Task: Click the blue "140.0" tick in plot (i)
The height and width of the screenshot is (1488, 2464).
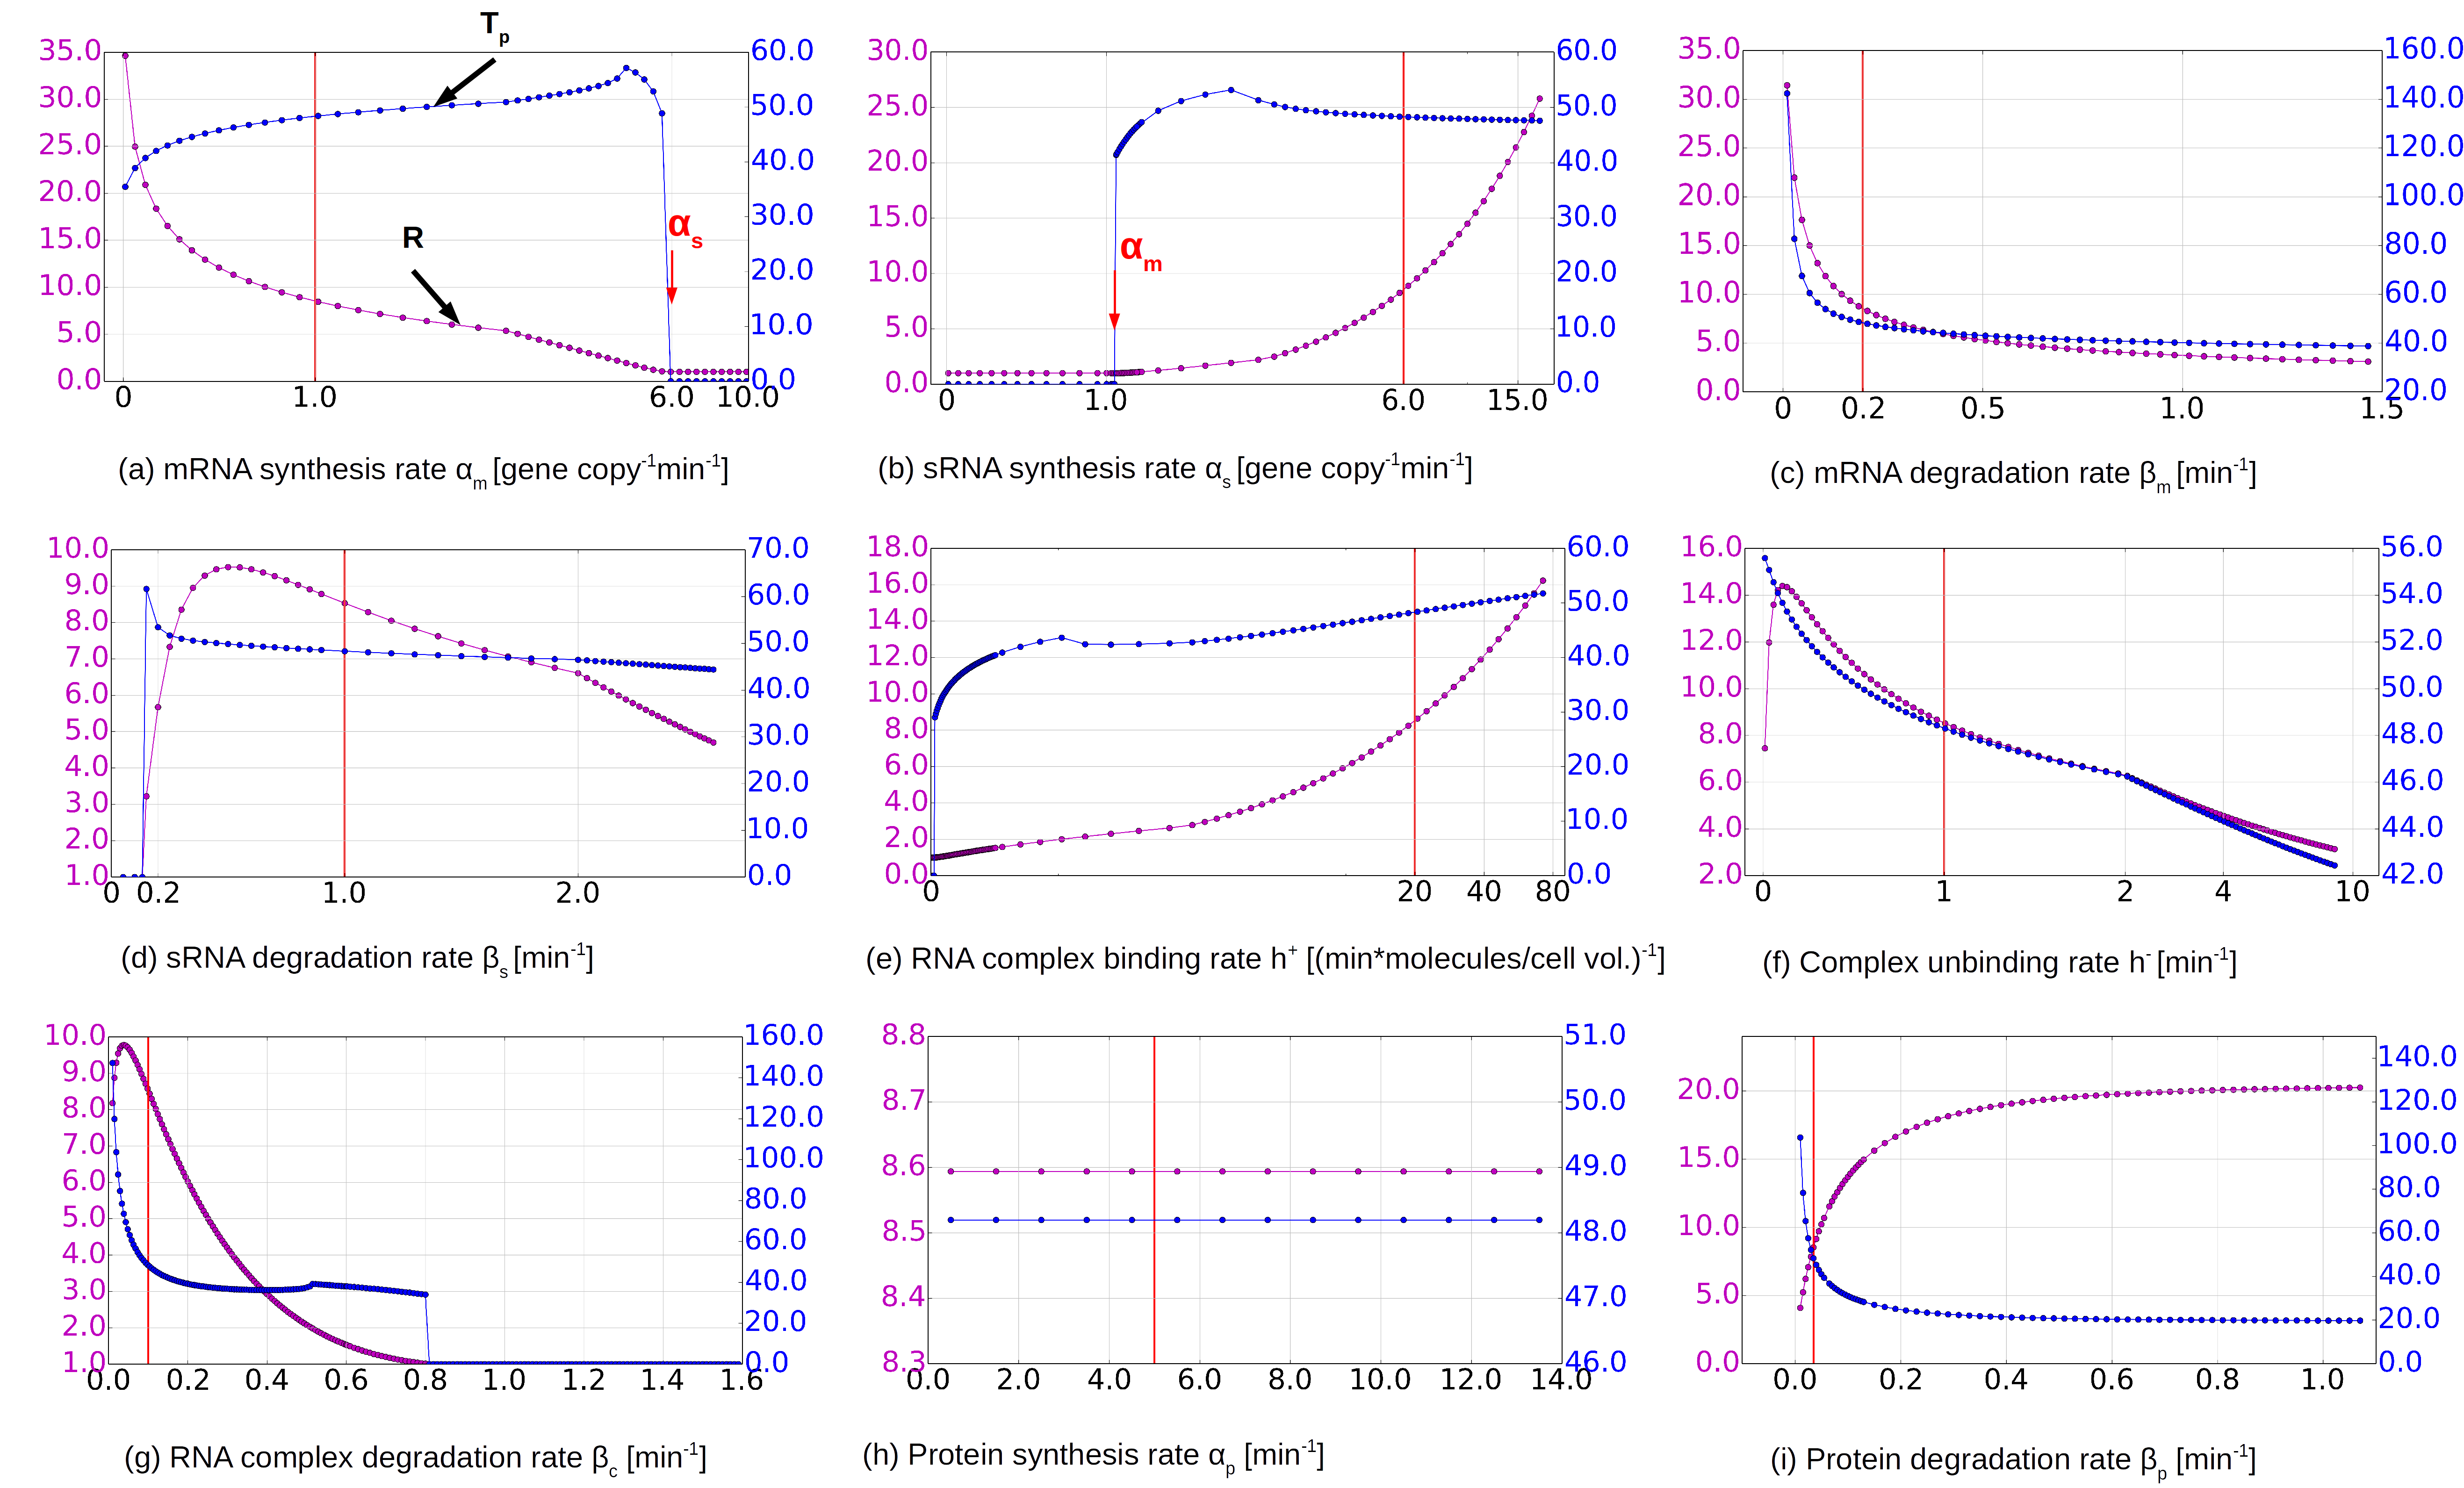Action: click(2416, 1056)
